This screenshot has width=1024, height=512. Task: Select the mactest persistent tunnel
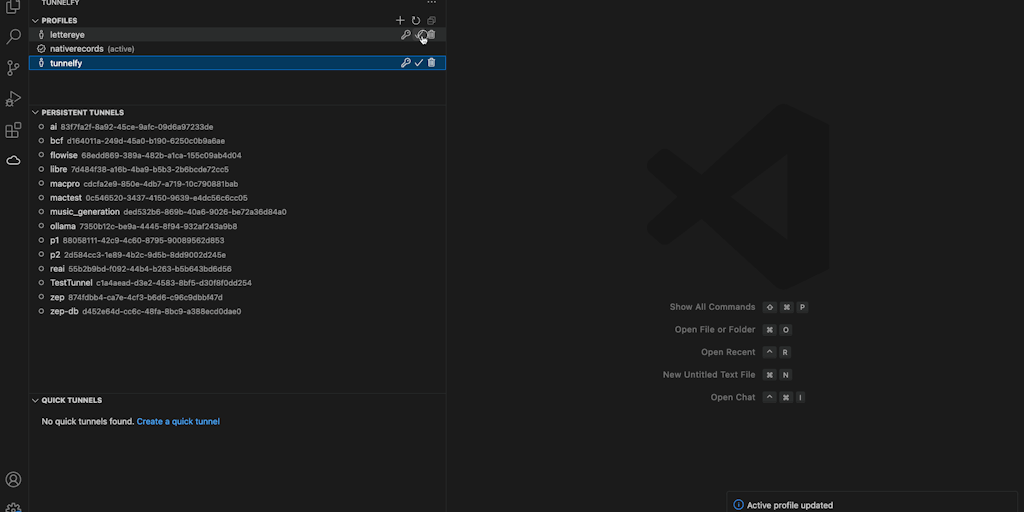(238, 198)
